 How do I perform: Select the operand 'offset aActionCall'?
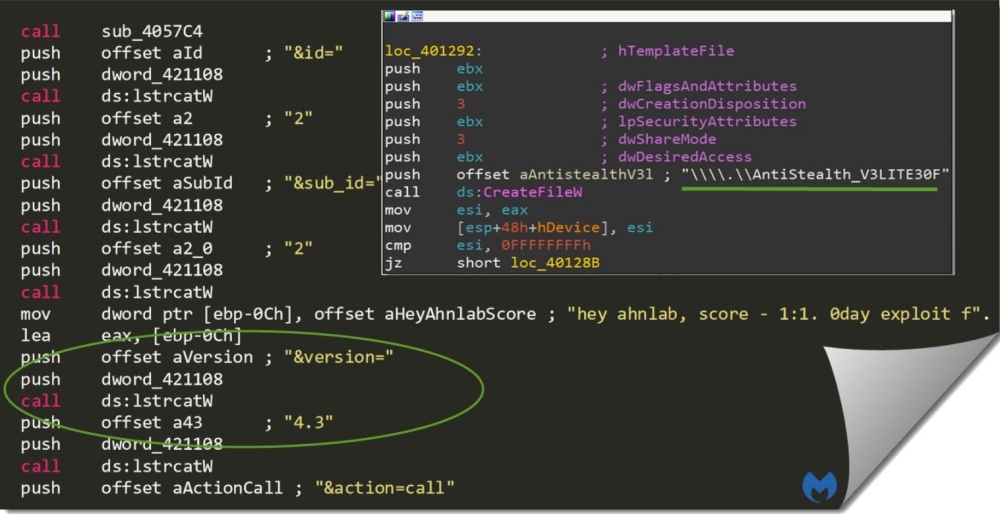(x=191, y=488)
